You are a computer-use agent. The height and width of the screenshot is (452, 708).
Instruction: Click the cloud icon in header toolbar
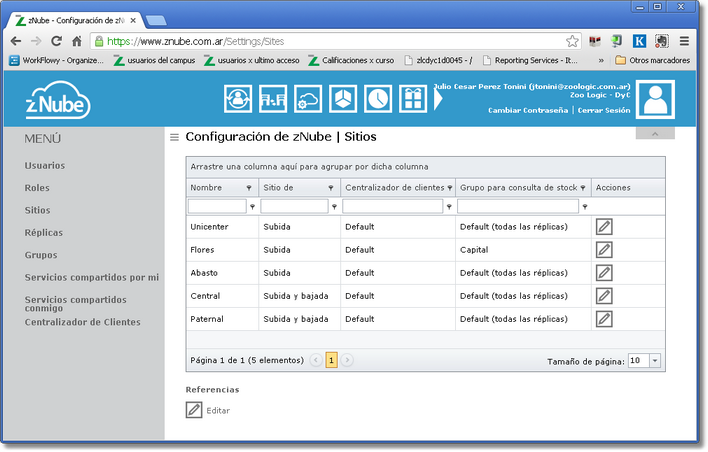pos(308,99)
